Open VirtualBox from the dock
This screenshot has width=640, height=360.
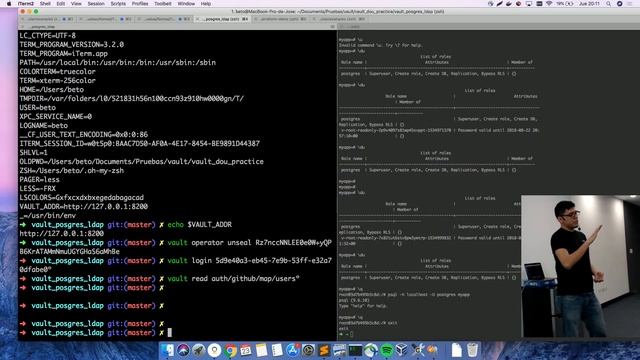point(402,350)
